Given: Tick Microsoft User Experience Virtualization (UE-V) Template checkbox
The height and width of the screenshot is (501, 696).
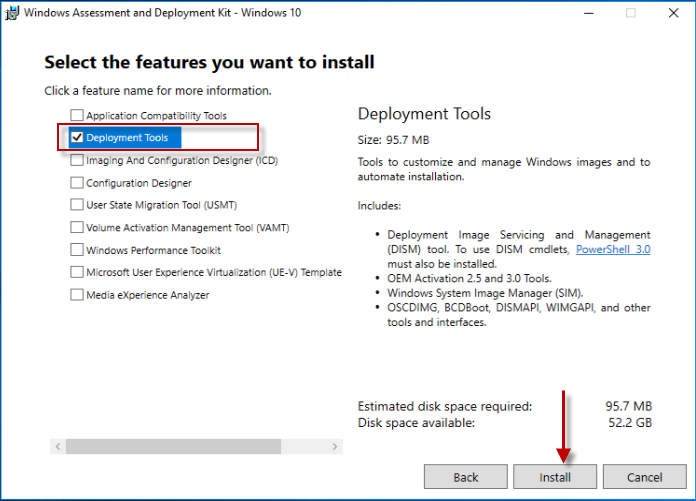Looking at the screenshot, I should 77,272.
